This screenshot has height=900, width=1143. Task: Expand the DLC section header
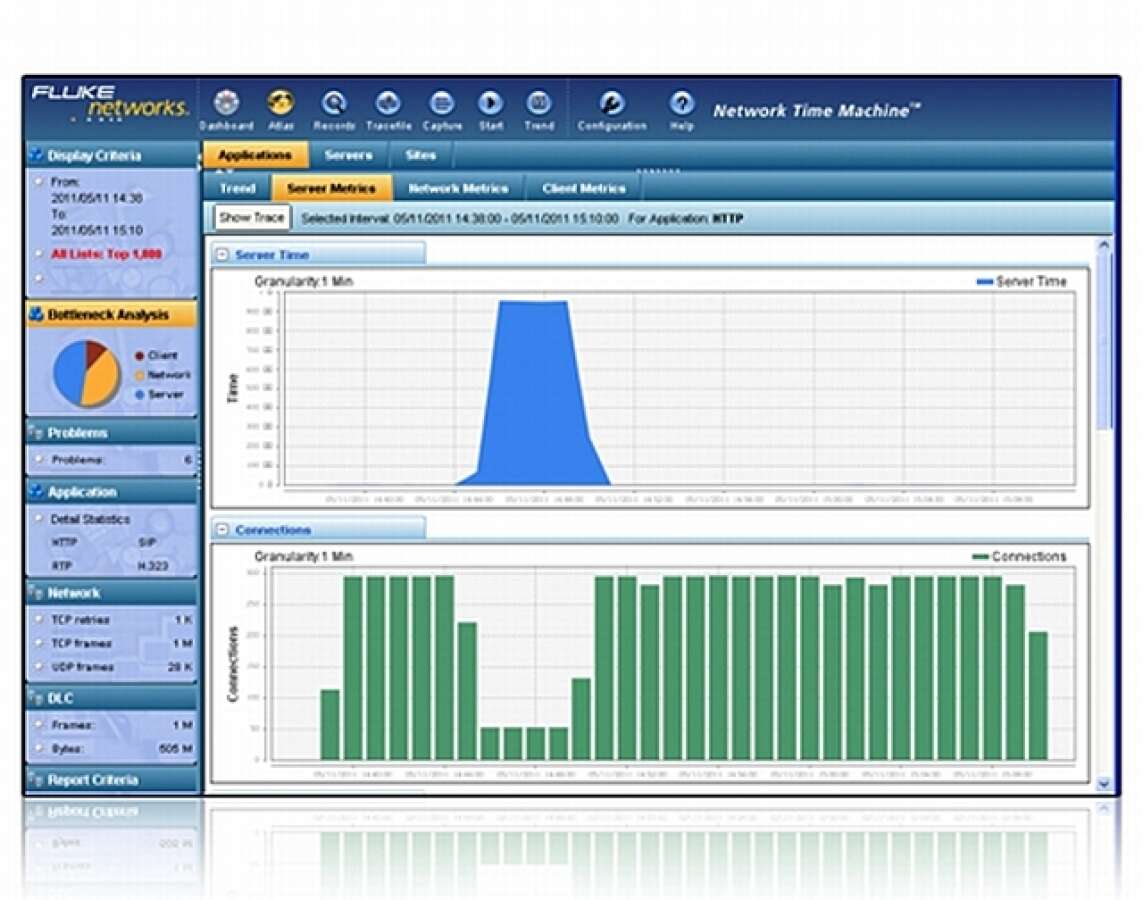(112, 698)
